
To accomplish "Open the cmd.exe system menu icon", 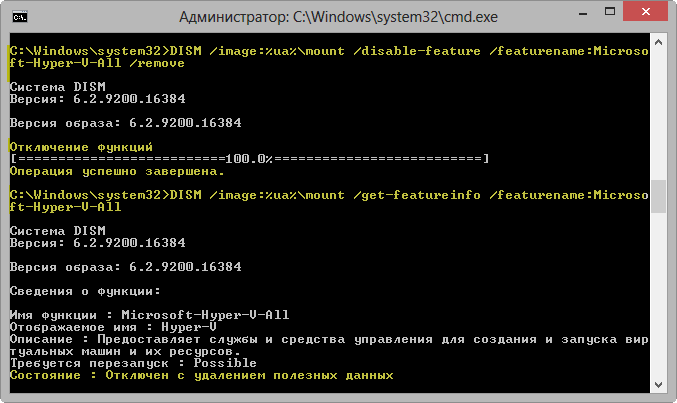I will coord(20,17).
